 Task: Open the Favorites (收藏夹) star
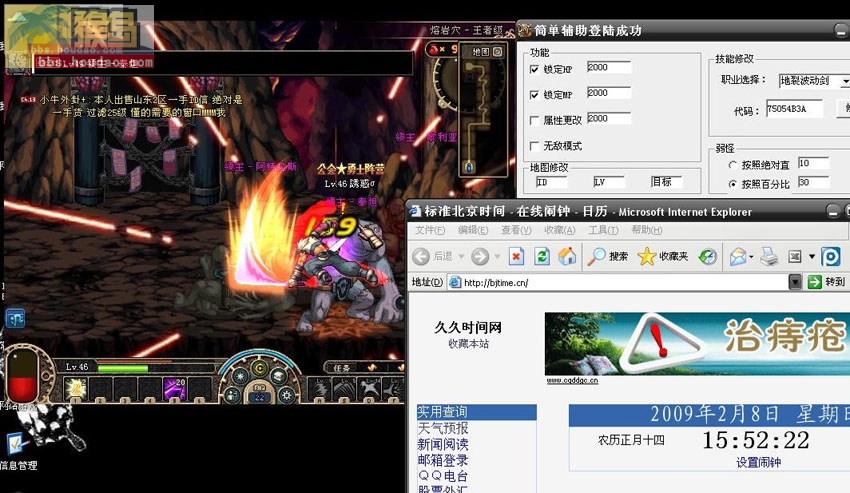[x=663, y=256]
